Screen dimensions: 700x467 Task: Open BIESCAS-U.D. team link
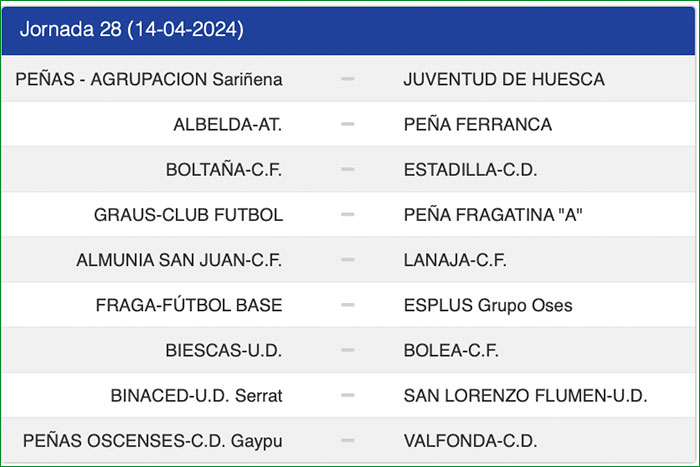224,350
